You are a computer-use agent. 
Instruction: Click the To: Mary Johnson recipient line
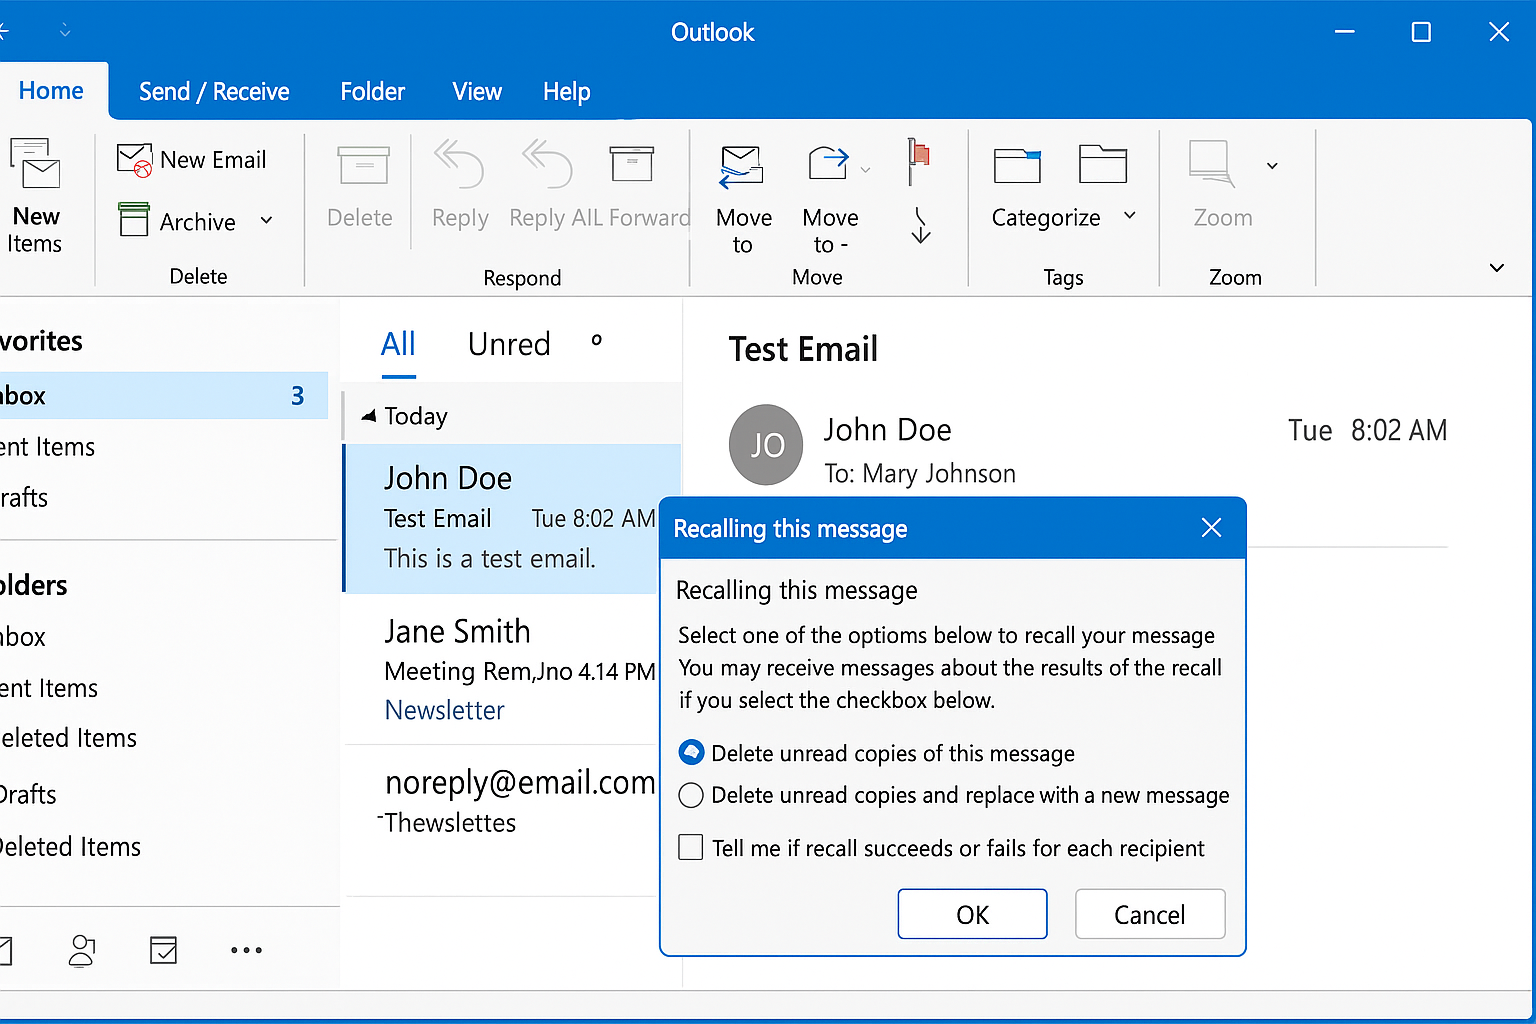click(920, 474)
